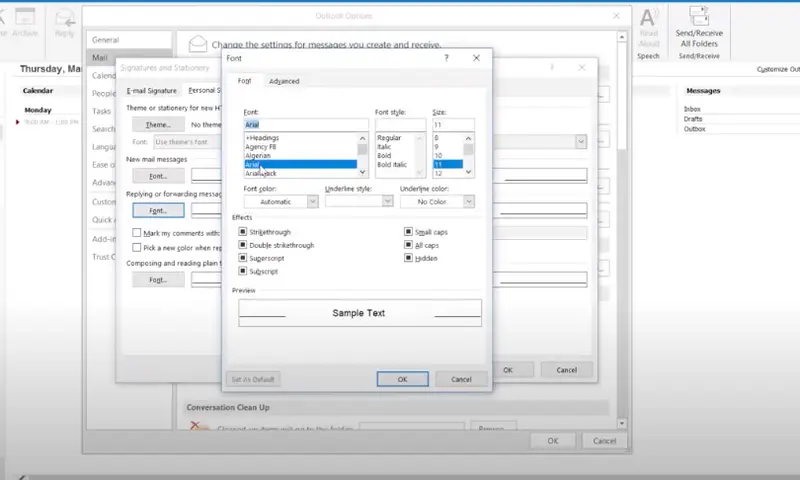The height and width of the screenshot is (480, 800).
Task: Click OK in the Font dialog
Action: (403, 379)
